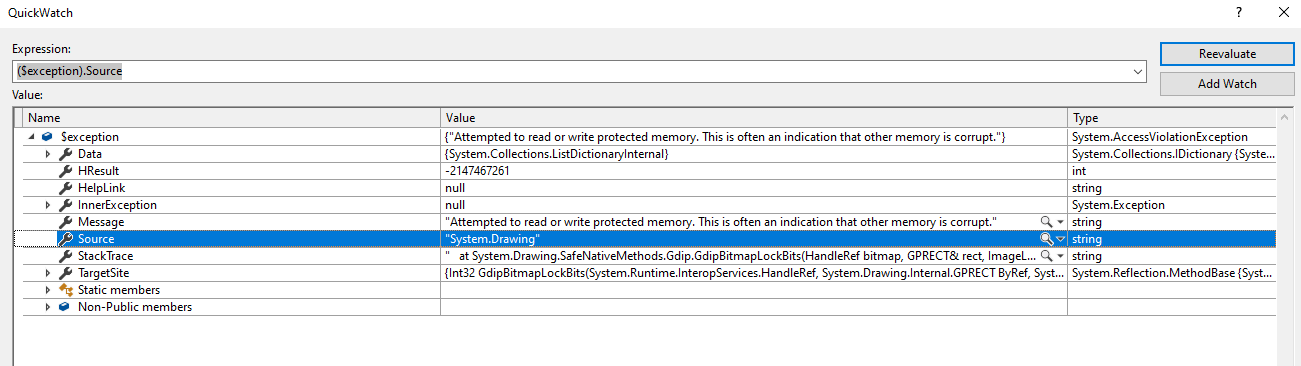Expand the Data property node
Viewport: 1301px width, 366px height.
tap(48, 154)
